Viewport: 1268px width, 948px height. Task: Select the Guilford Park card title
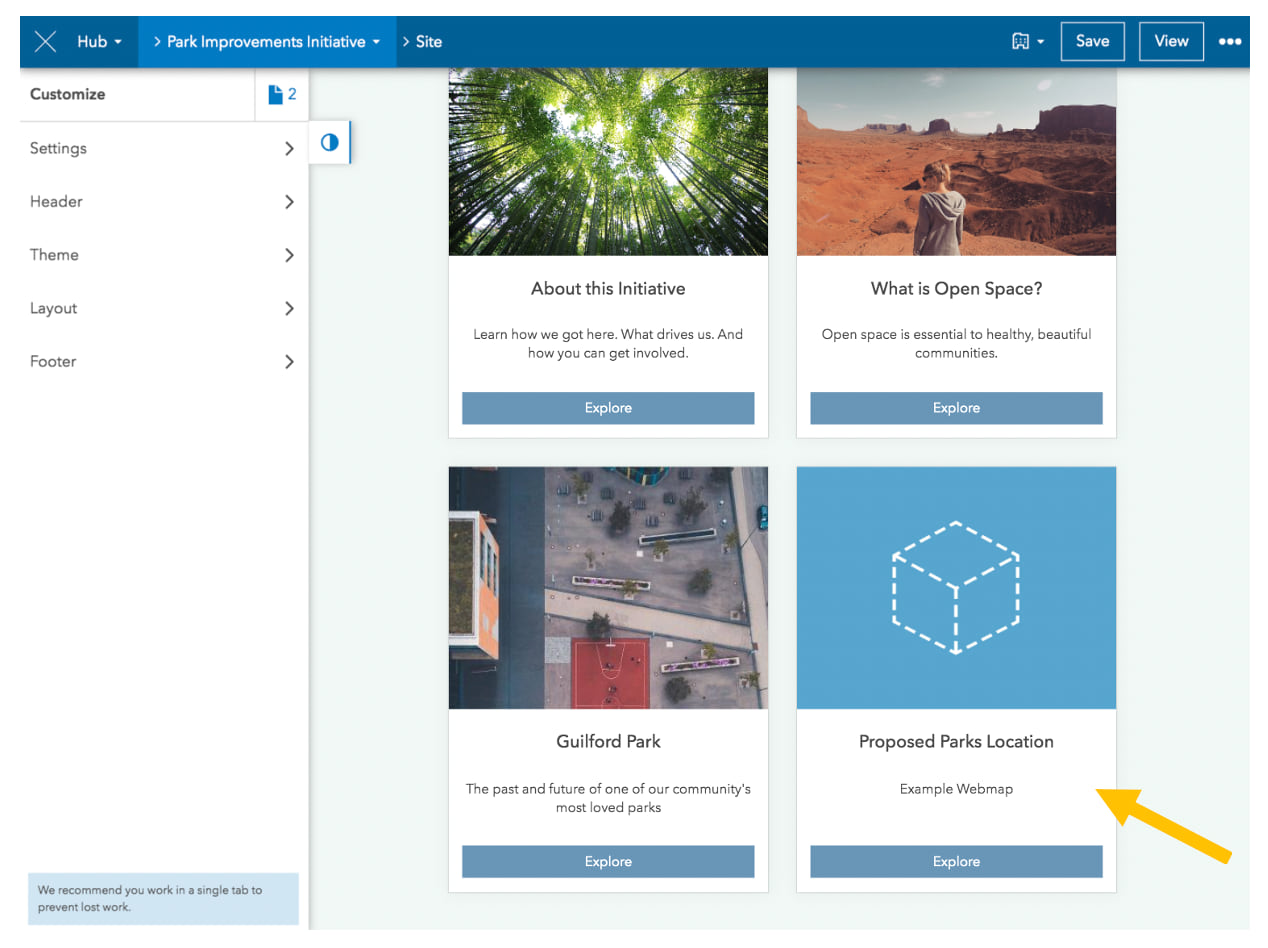[x=608, y=742]
